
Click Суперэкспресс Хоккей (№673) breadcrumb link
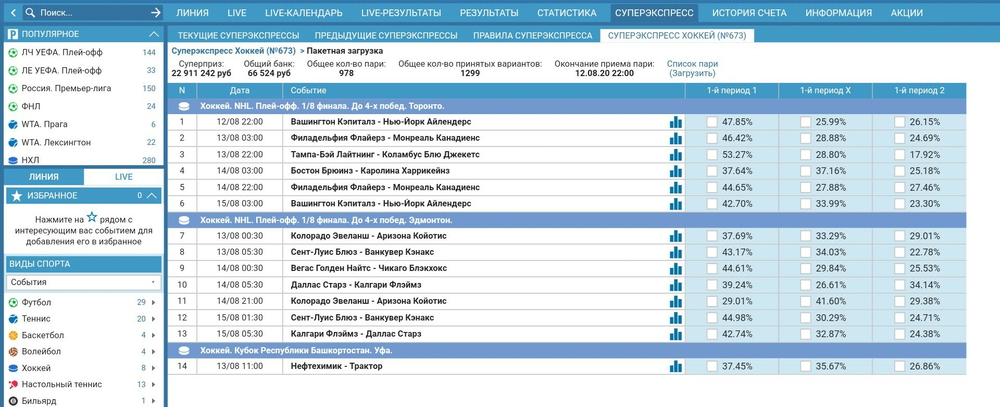(x=233, y=51)
